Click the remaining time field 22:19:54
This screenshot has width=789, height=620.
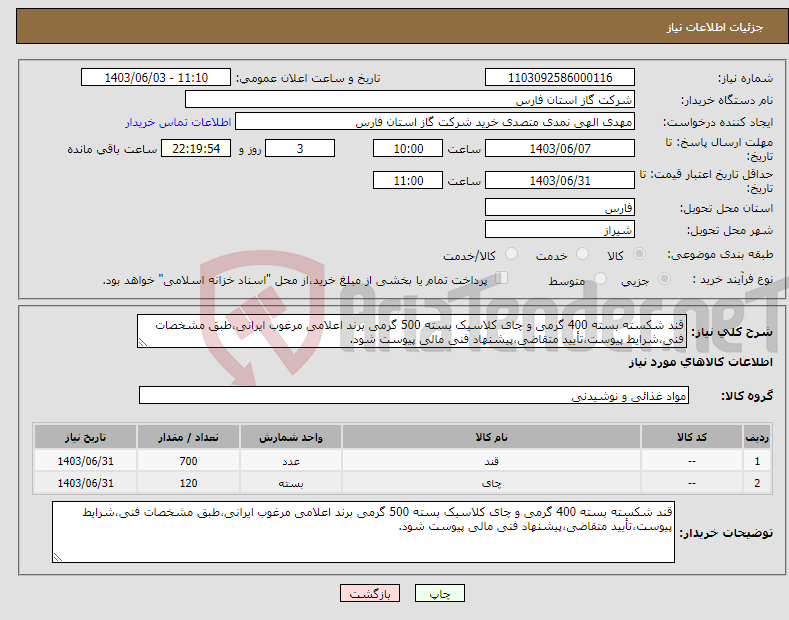pyautogui.click(x=196, y=148)
